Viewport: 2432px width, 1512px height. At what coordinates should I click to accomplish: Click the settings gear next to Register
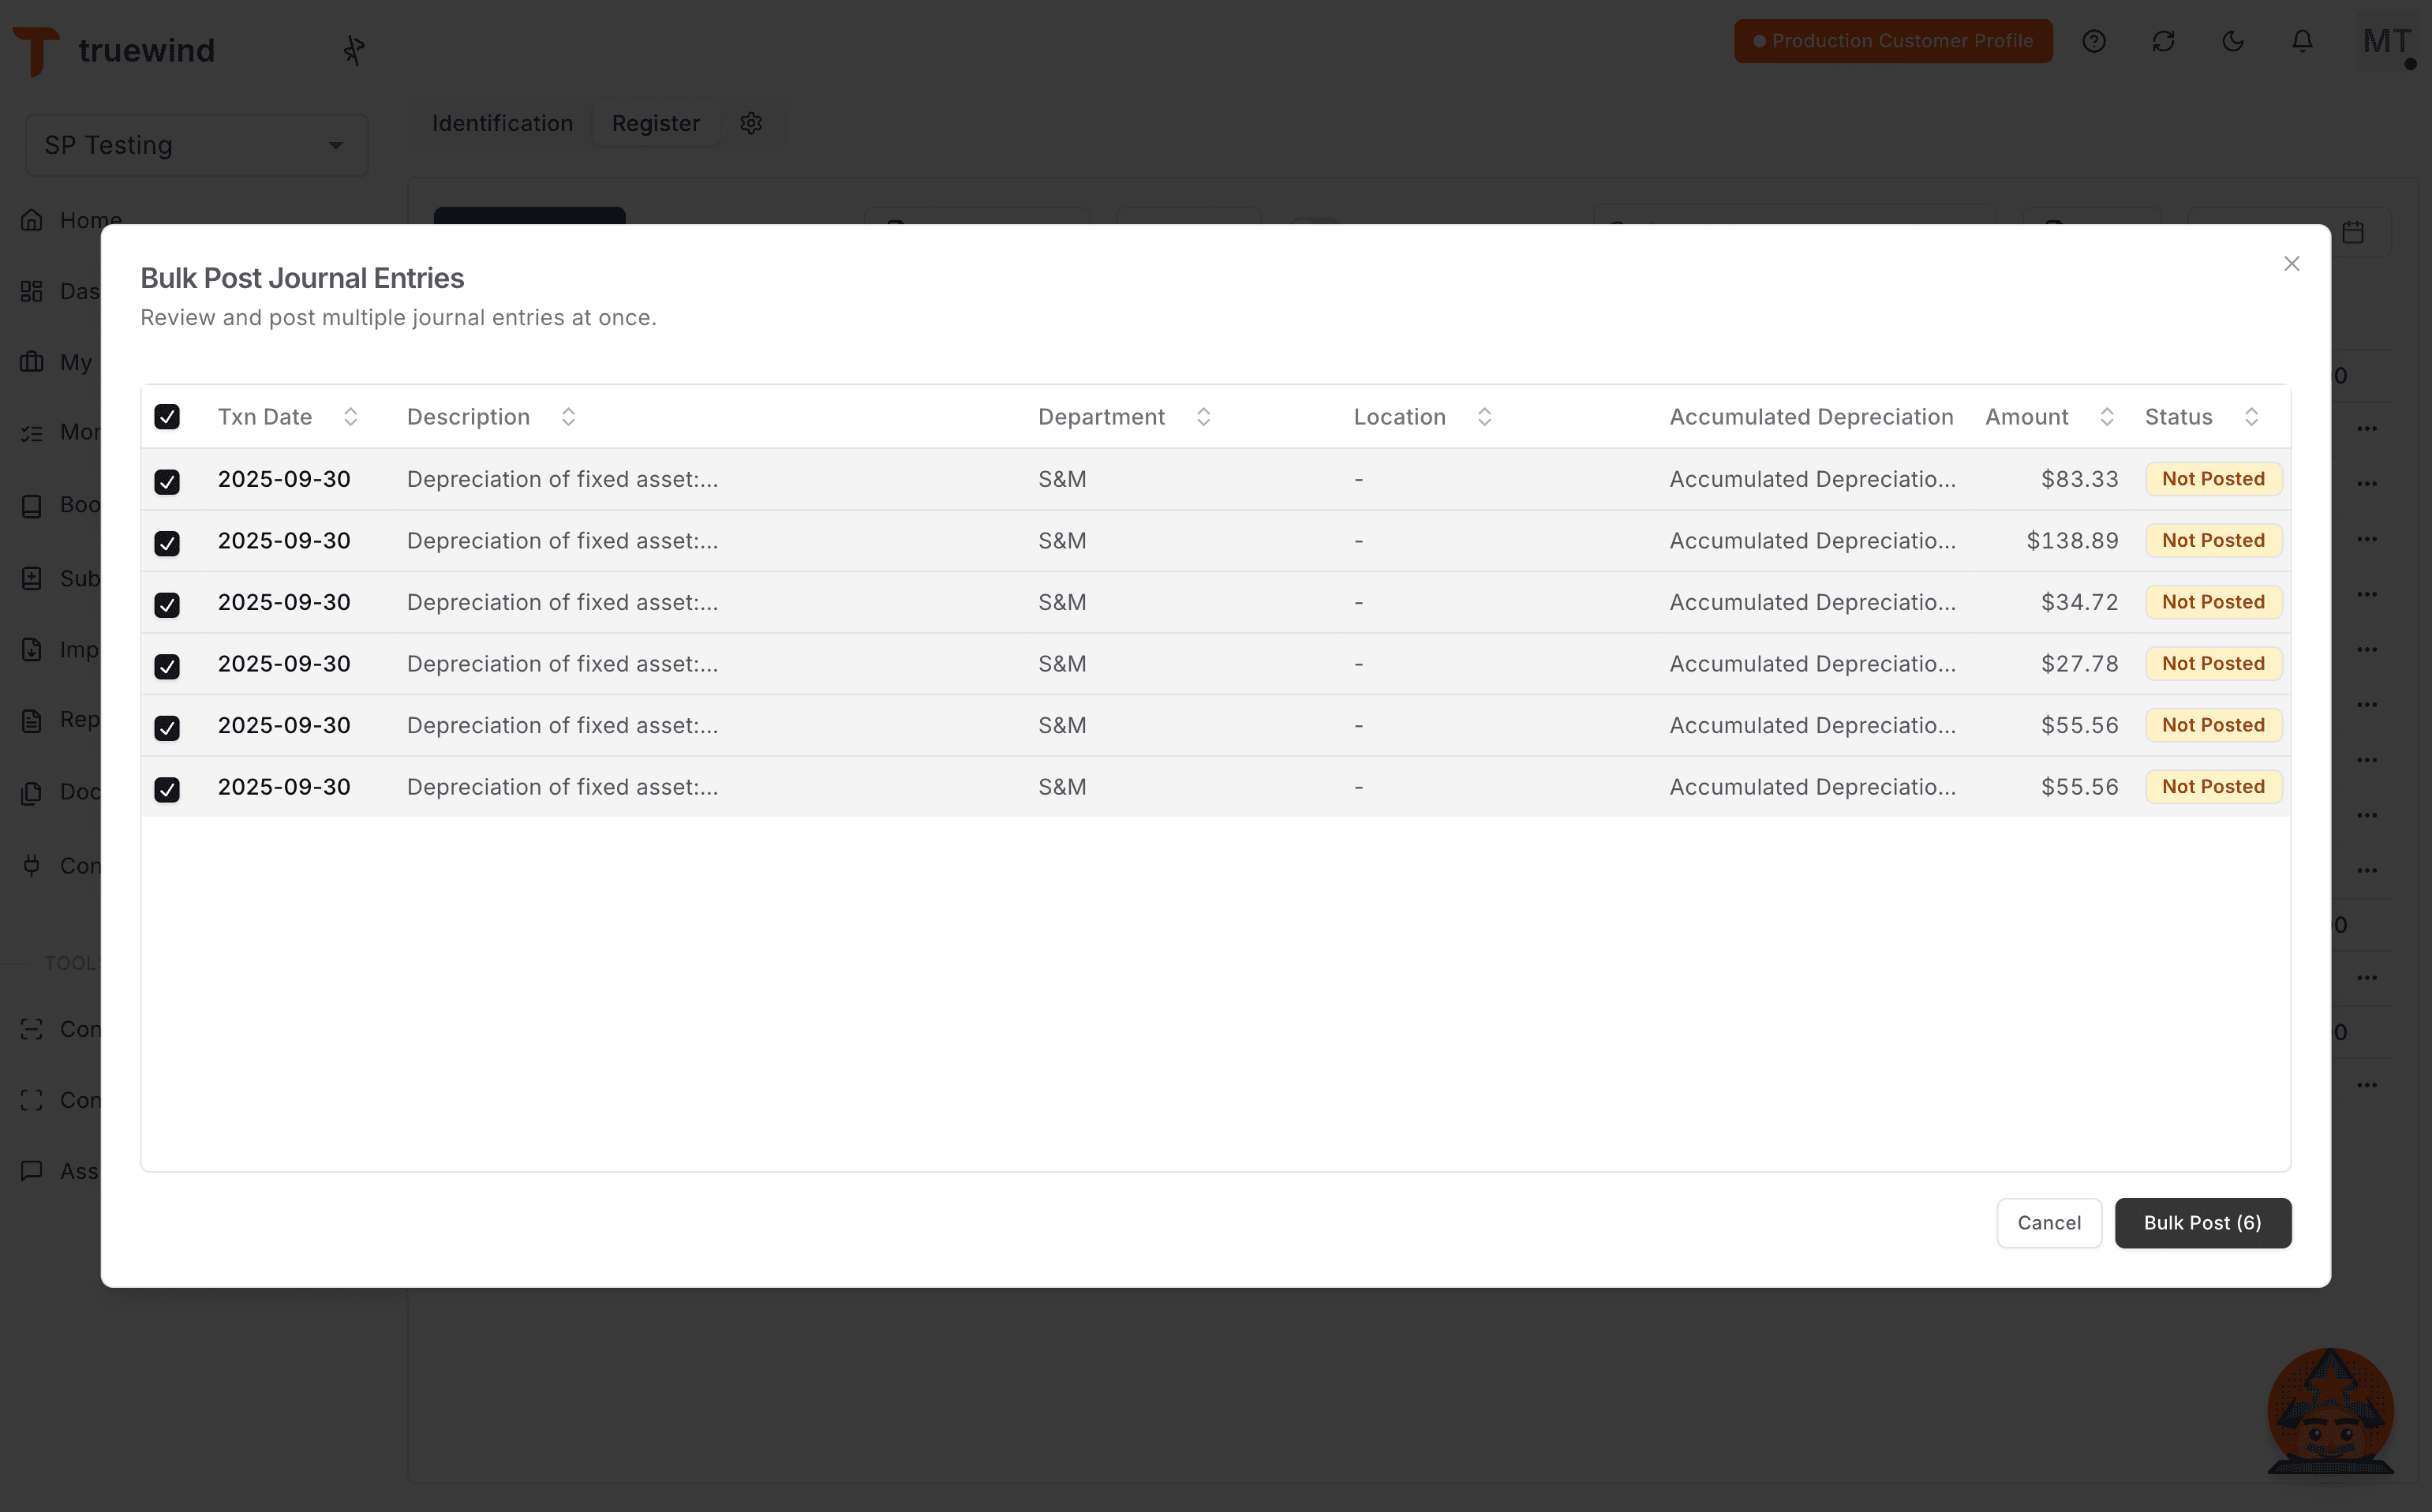click(x=752, y=123)
